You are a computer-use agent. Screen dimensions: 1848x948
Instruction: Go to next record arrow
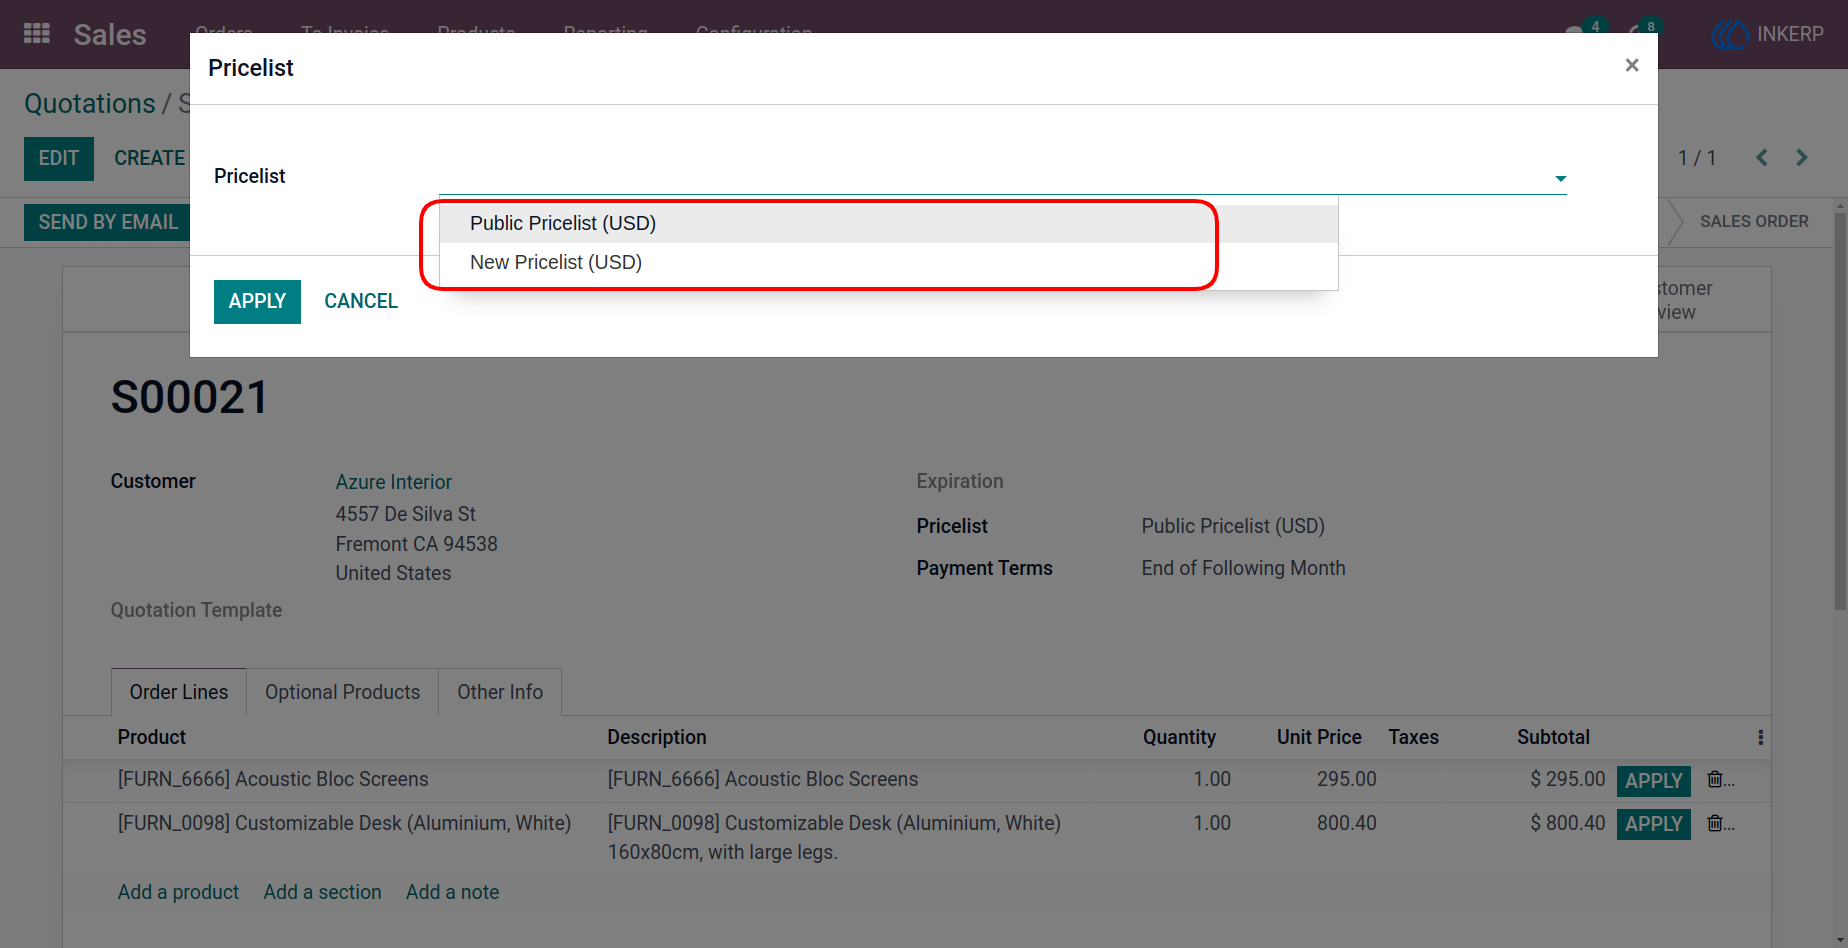(x=1802, y=157)
